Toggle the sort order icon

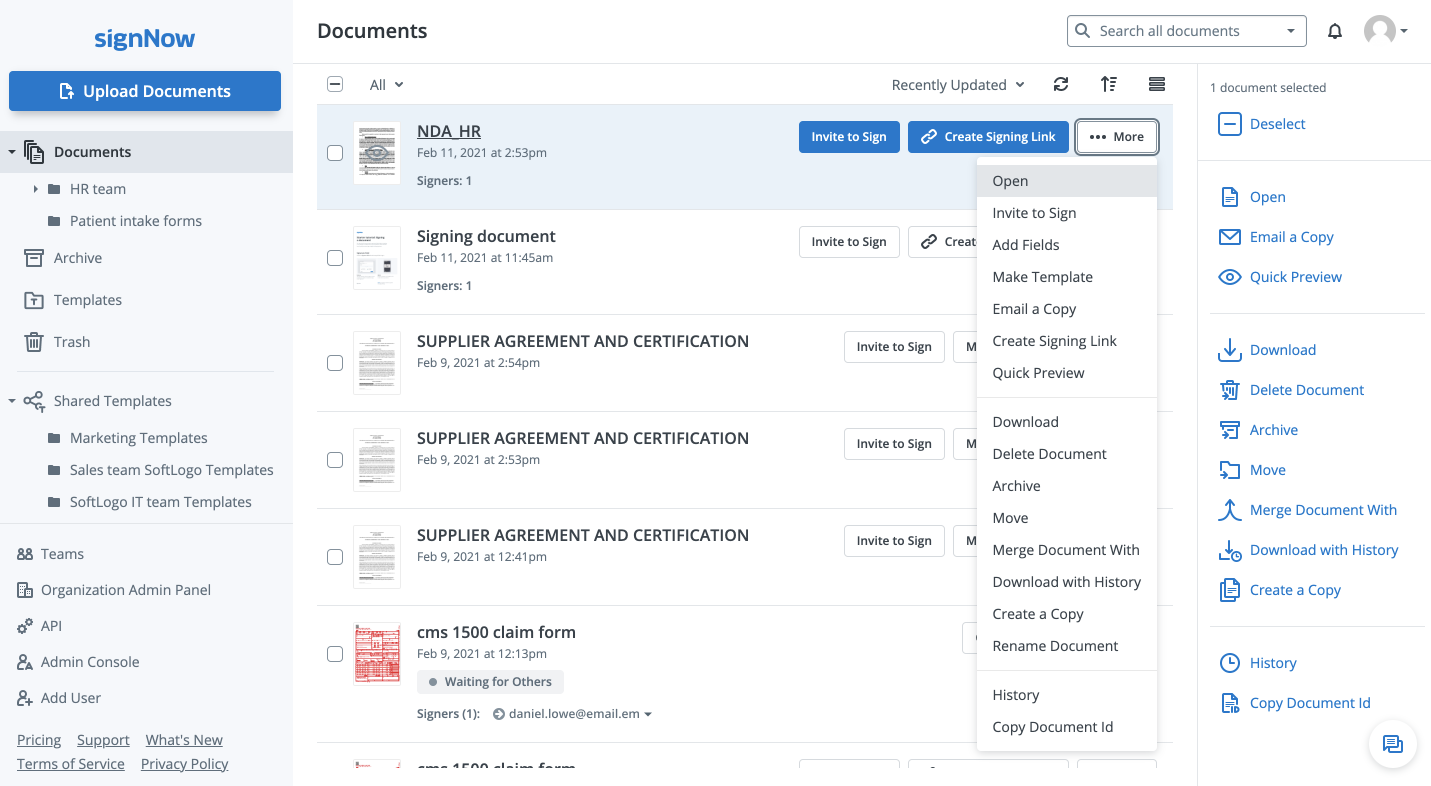pos(1108,85)
